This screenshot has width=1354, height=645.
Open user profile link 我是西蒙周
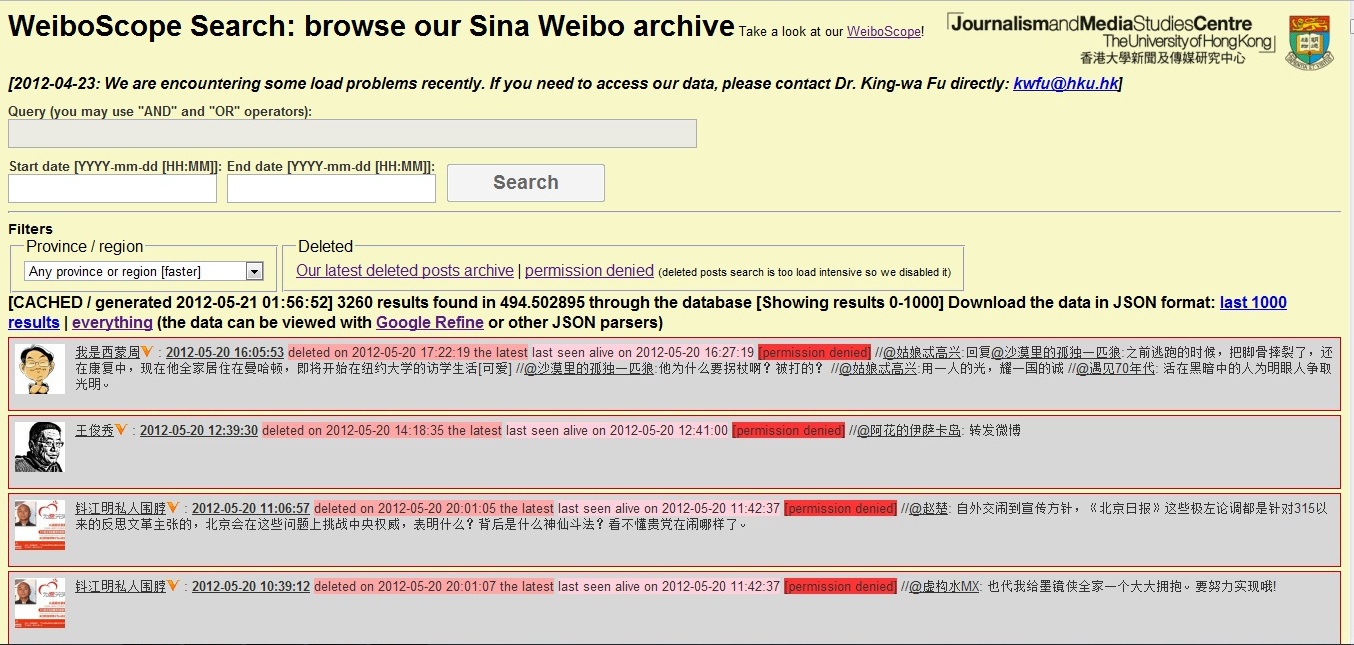pos(108,352)
